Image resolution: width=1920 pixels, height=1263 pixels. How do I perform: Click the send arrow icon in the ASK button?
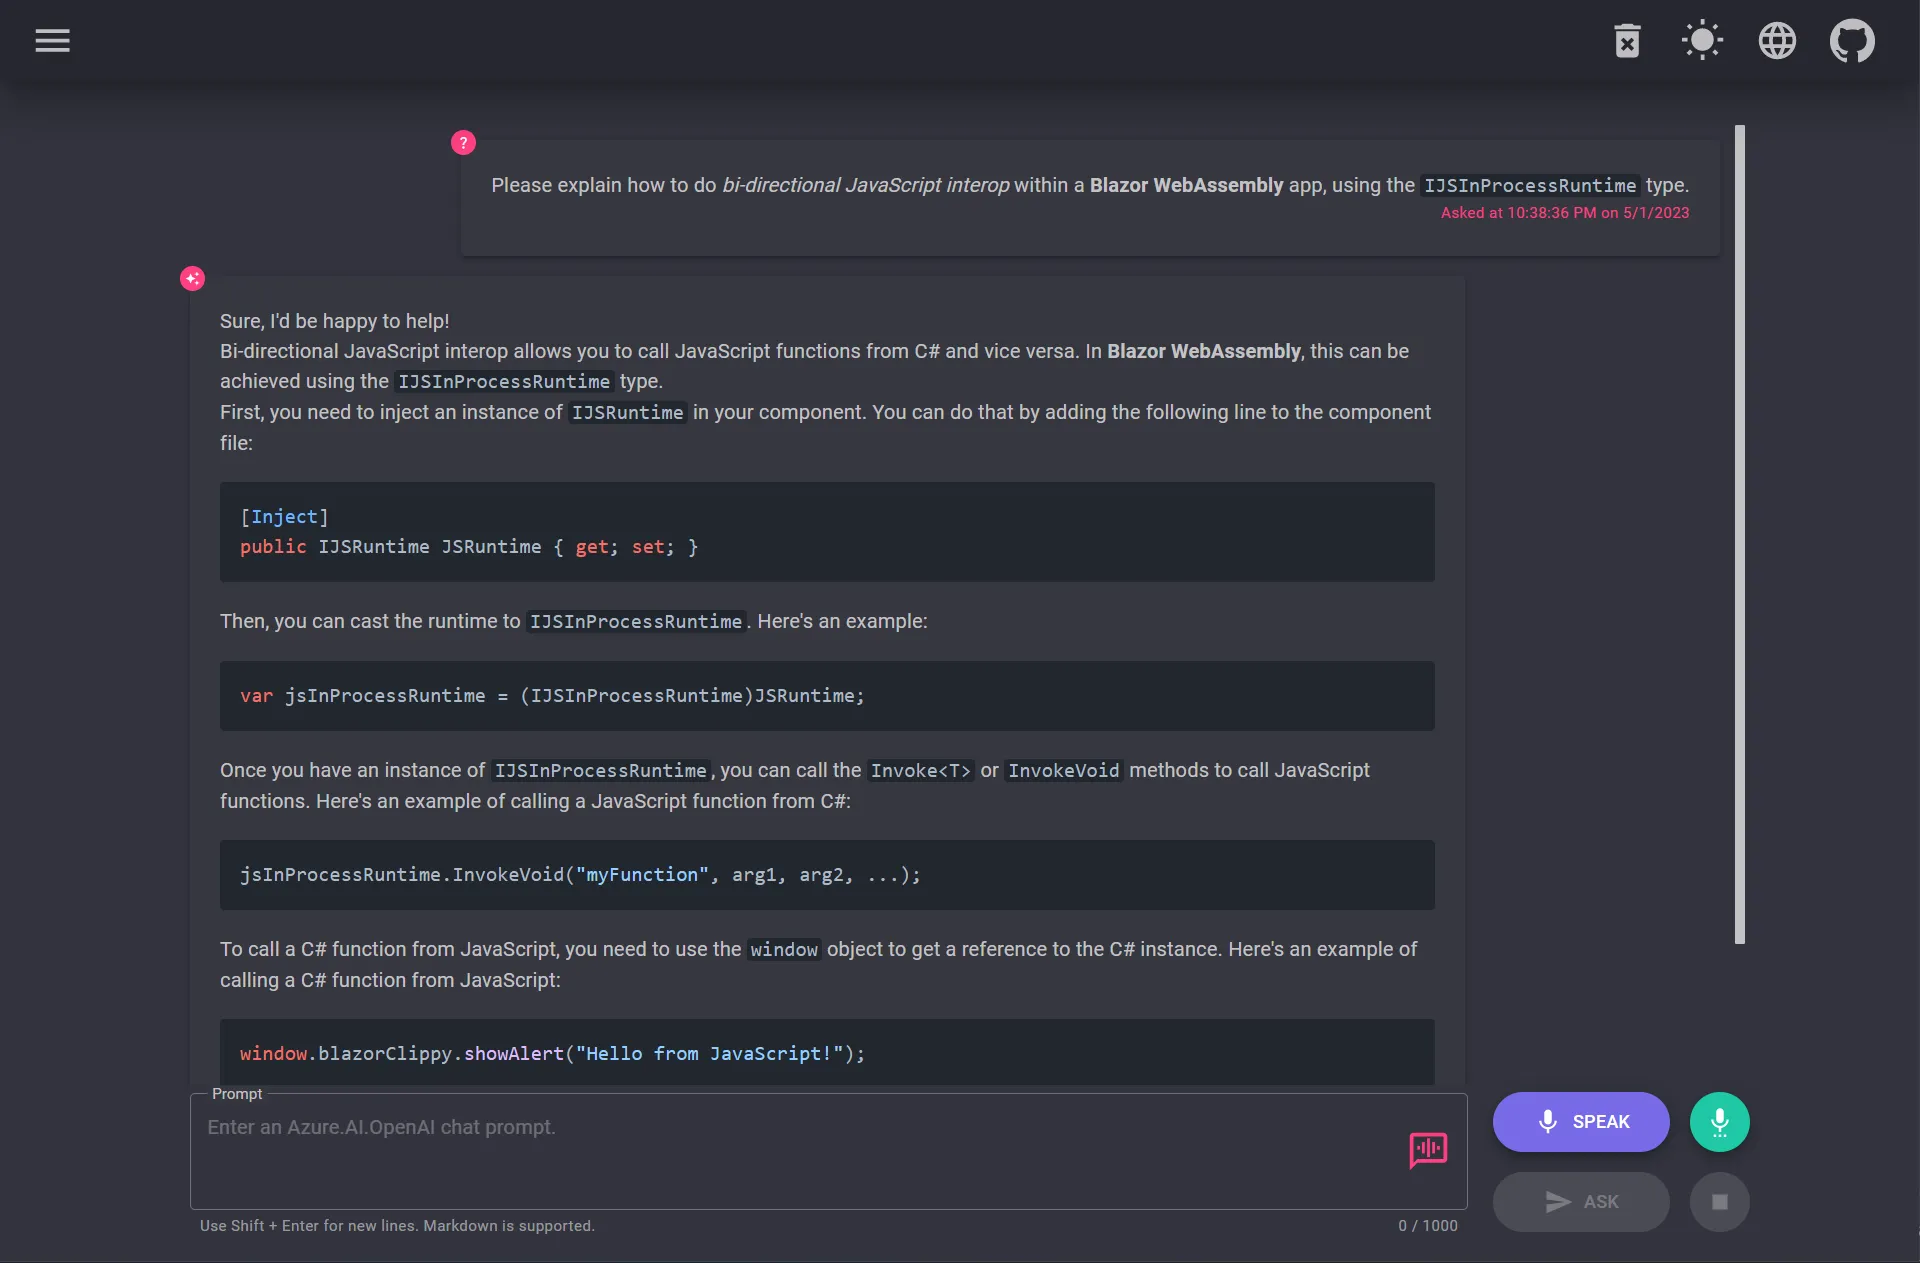[x=1555, y=1202]
